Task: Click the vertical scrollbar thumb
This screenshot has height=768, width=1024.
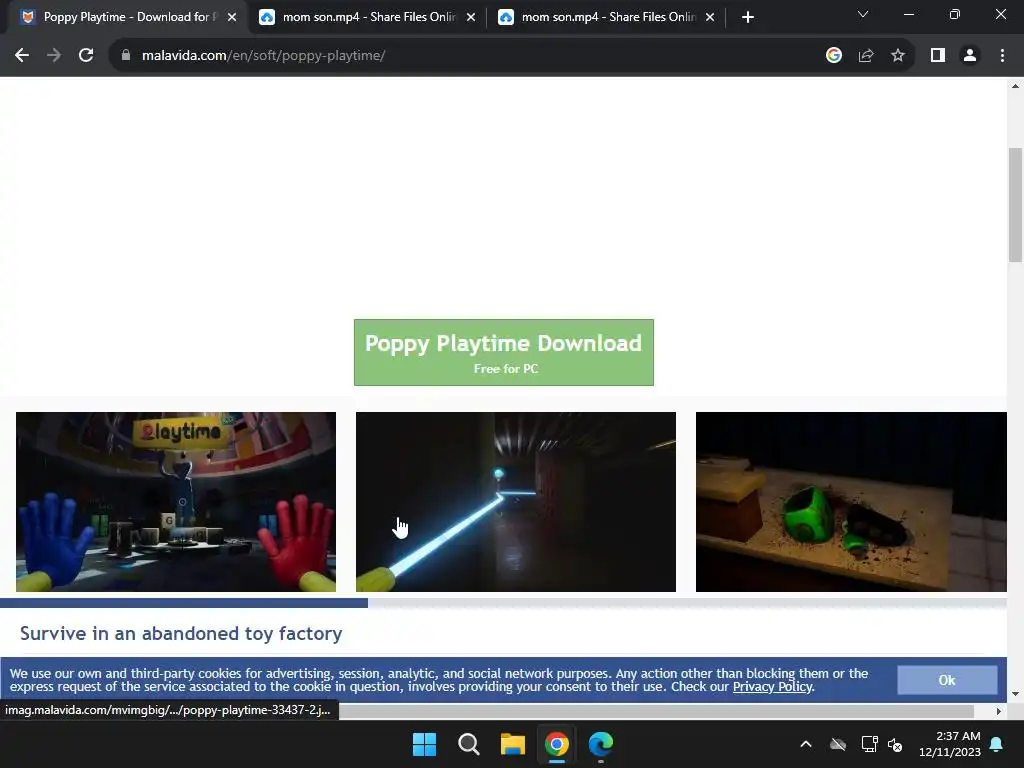Action: 1015,205
